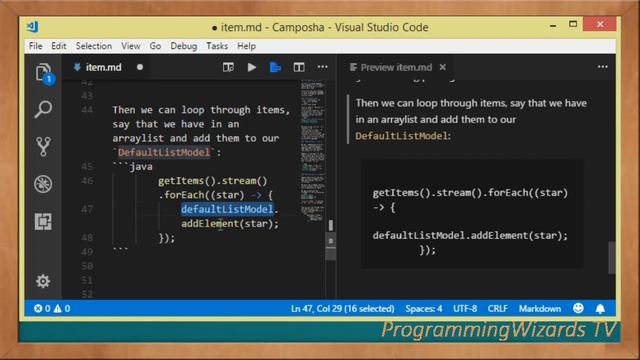Click `DefaultListModel` inline code in editor
The height and width of the screenshot is (360, 640).
tap(164, 152)
